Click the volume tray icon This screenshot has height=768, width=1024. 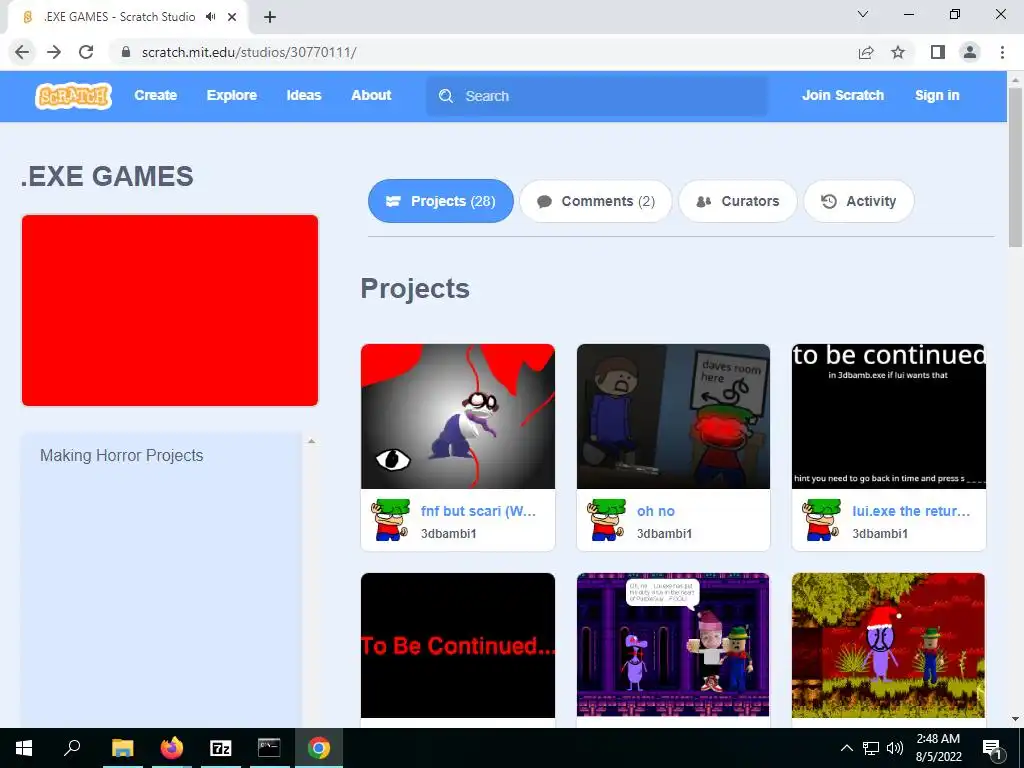click(895, 748)
